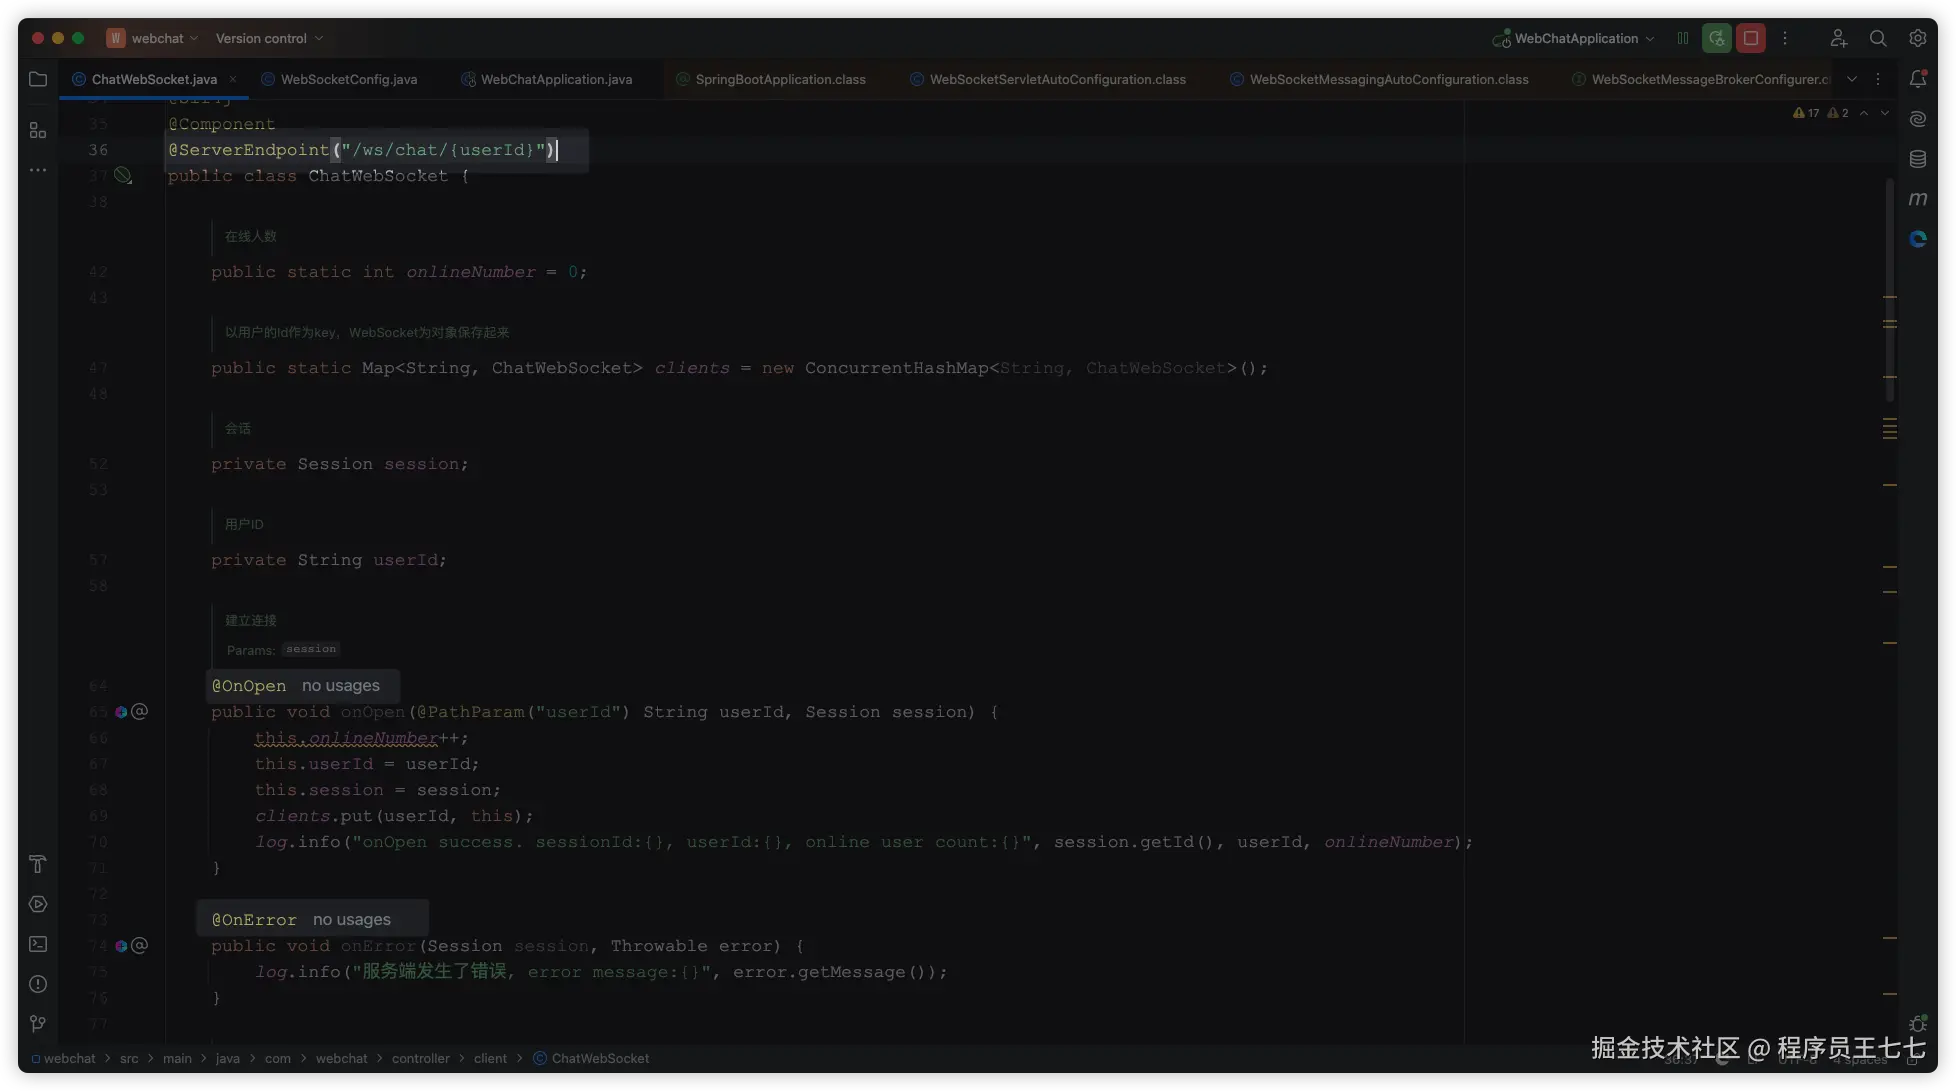The width and height of the screenshot is (1956, 1091).
Task: Click the 17 warnings indicator
Action: pos(1806,113)
